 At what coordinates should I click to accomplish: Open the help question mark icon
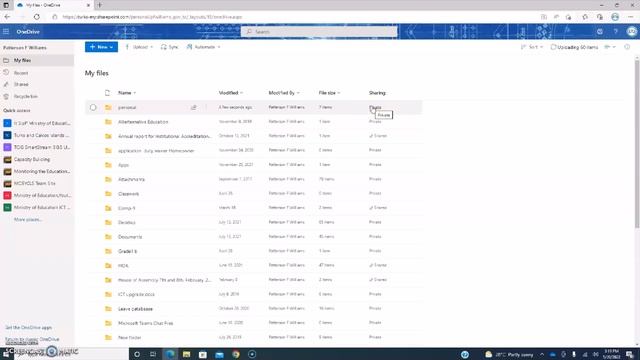pos(615,31)
